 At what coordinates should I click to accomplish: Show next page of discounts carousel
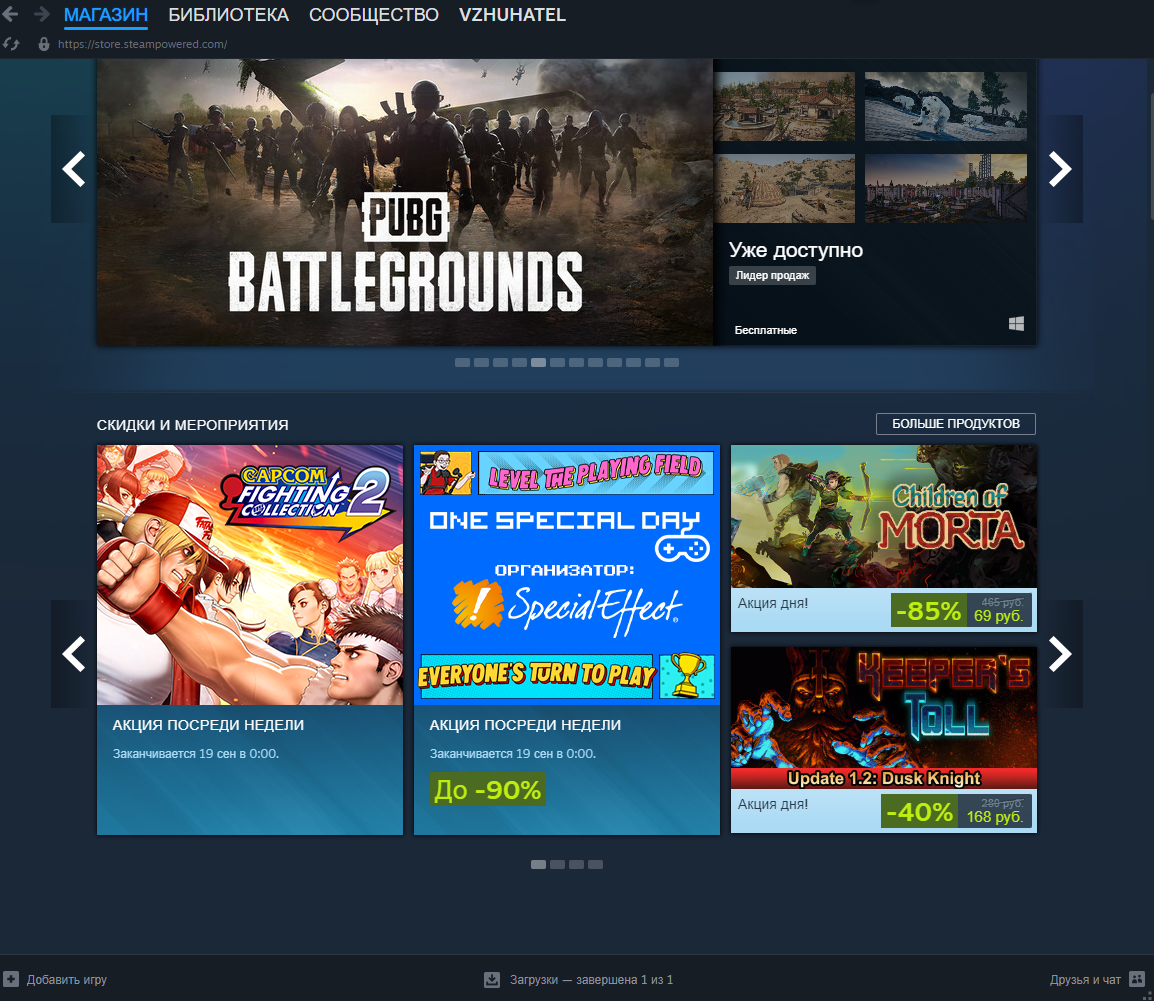point(1060,654)
